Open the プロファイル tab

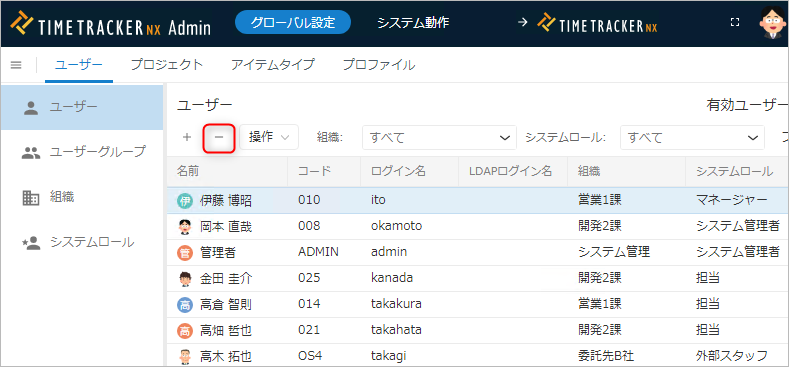pyautogui.click(x=379, y=65)
